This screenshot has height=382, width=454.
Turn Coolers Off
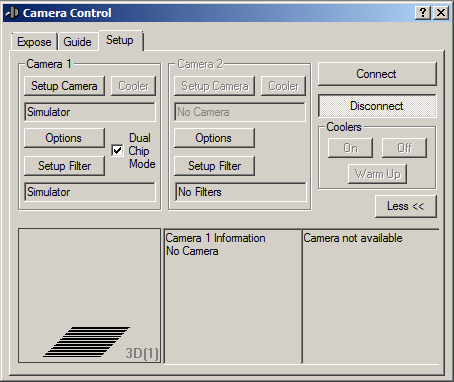point(404,148)
